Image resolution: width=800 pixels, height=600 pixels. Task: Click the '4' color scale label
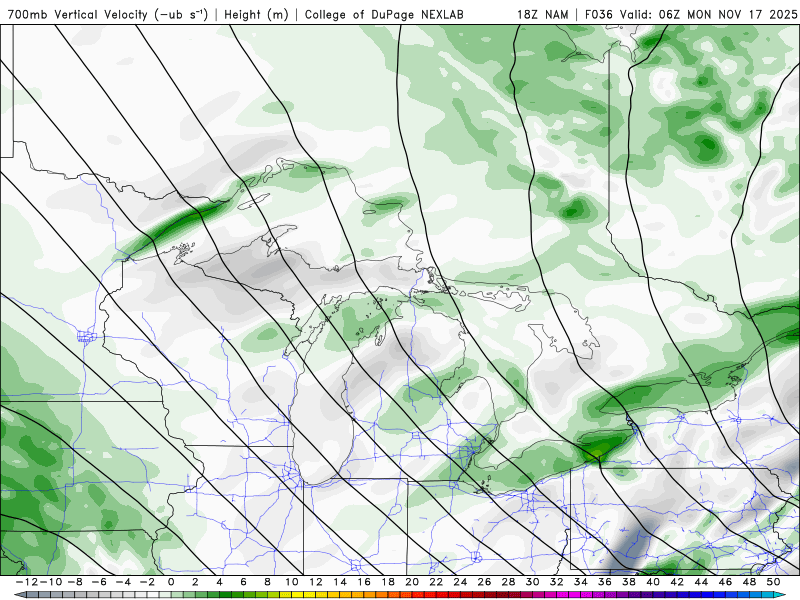coord(219,582)
